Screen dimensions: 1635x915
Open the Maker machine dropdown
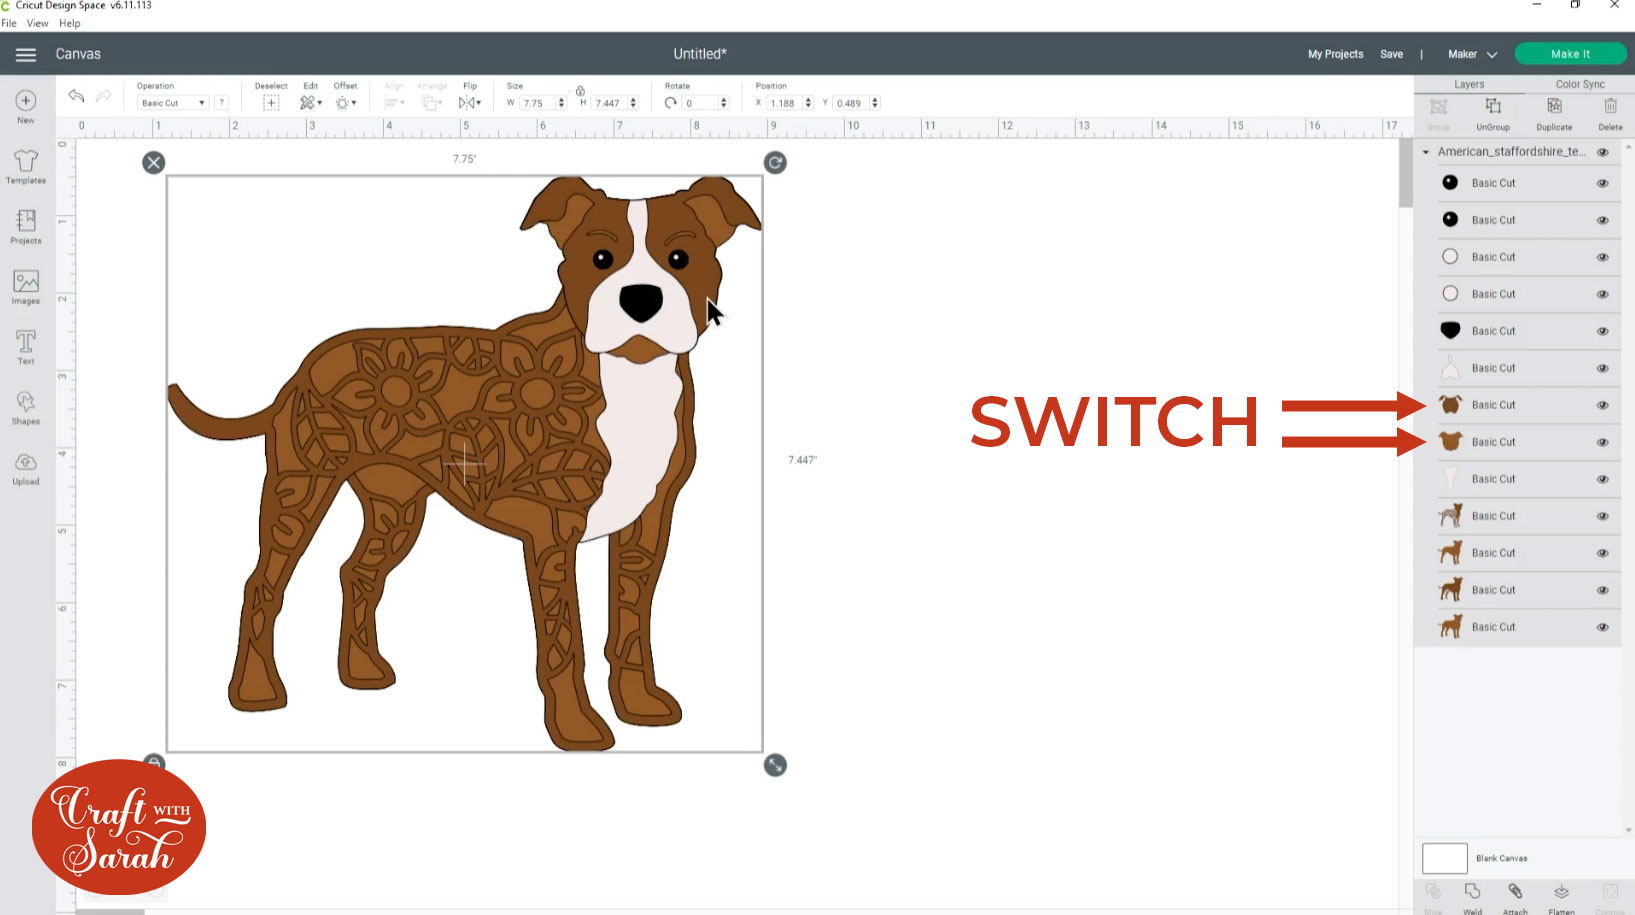click(1472, 54)
